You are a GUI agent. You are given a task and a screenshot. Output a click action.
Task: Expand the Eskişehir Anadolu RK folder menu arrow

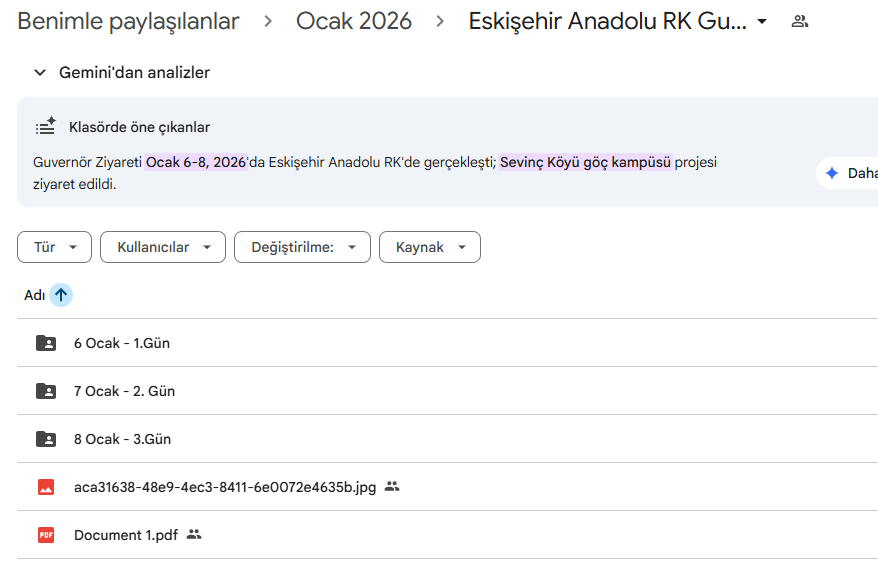[762, 21]
